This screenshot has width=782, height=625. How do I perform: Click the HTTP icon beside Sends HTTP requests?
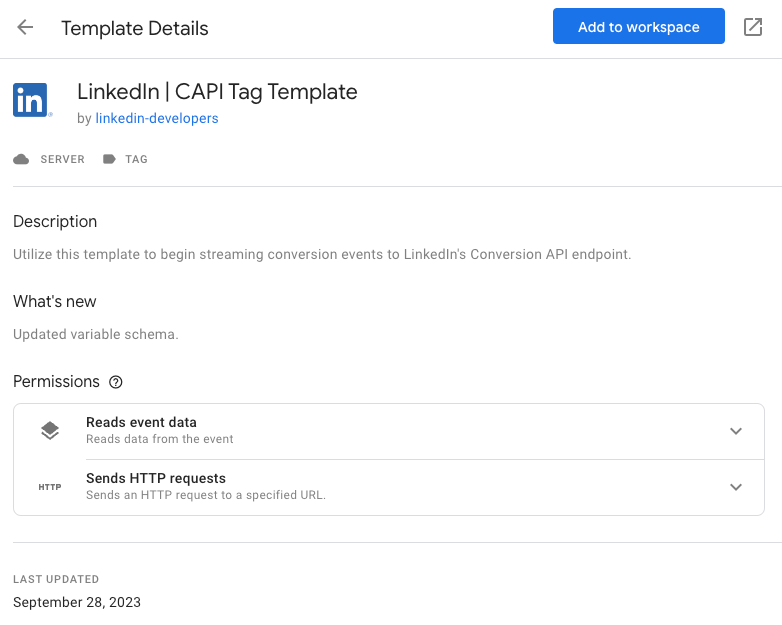point(50,487)
